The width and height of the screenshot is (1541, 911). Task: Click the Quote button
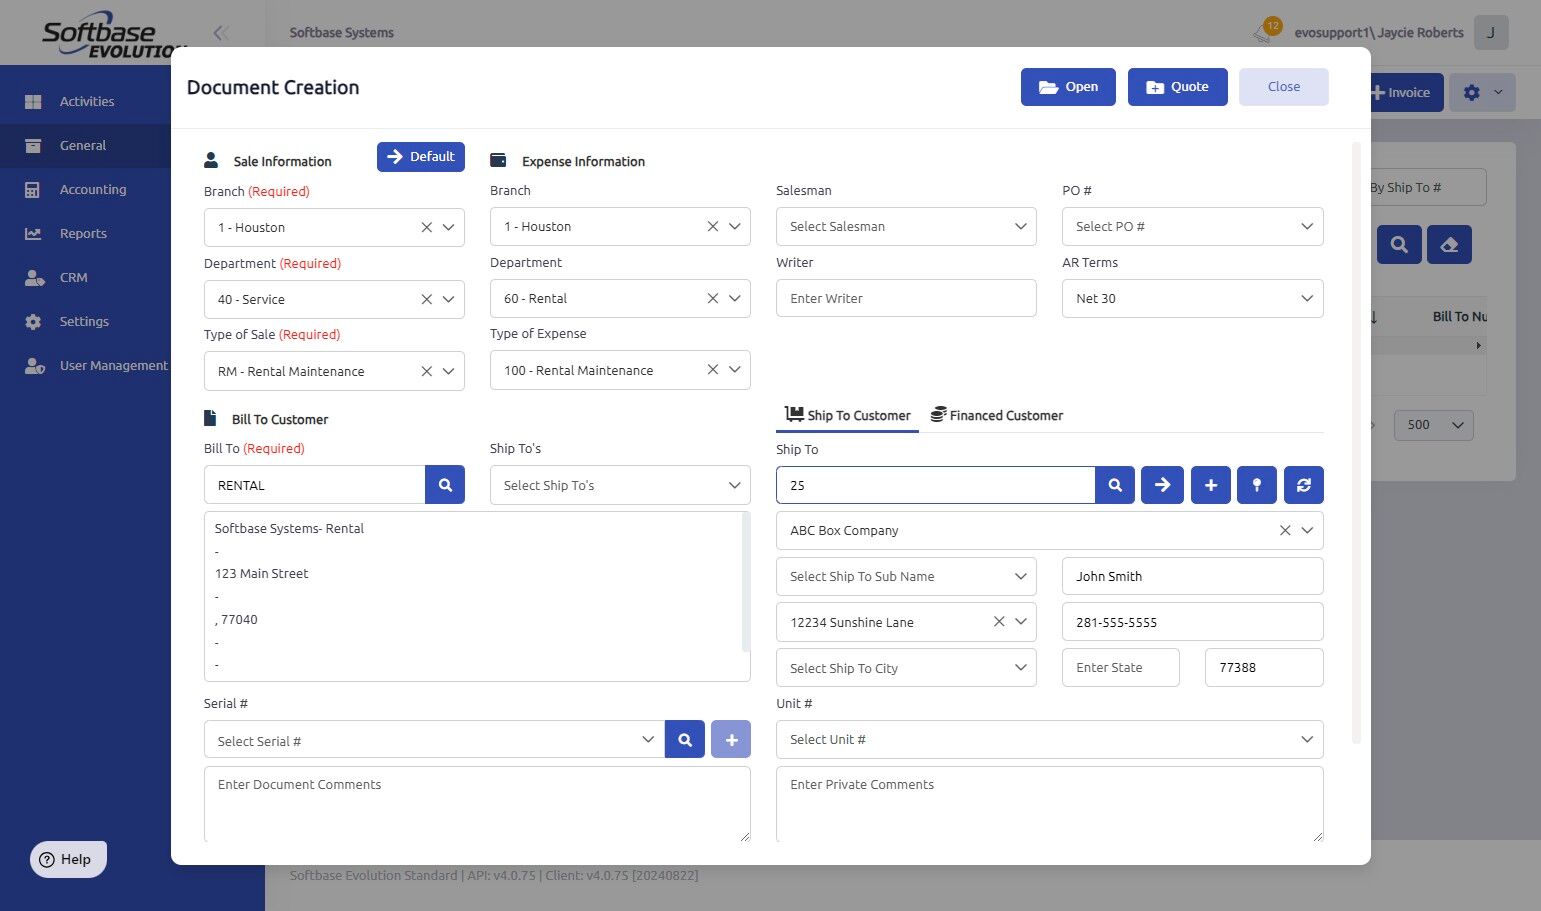pos(1177,87)
